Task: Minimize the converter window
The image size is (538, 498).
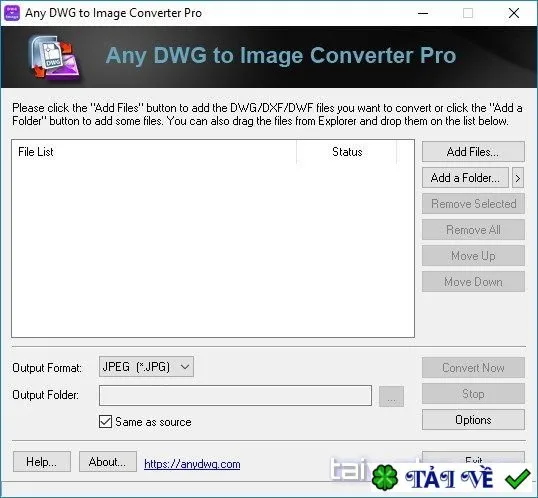Action: coord(423,13)
